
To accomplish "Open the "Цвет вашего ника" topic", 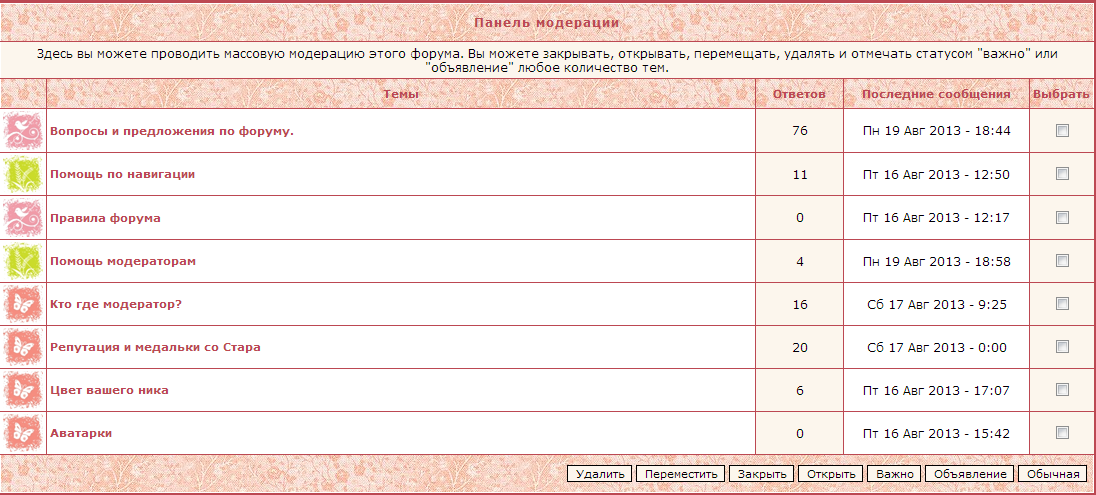I will 109,390.
